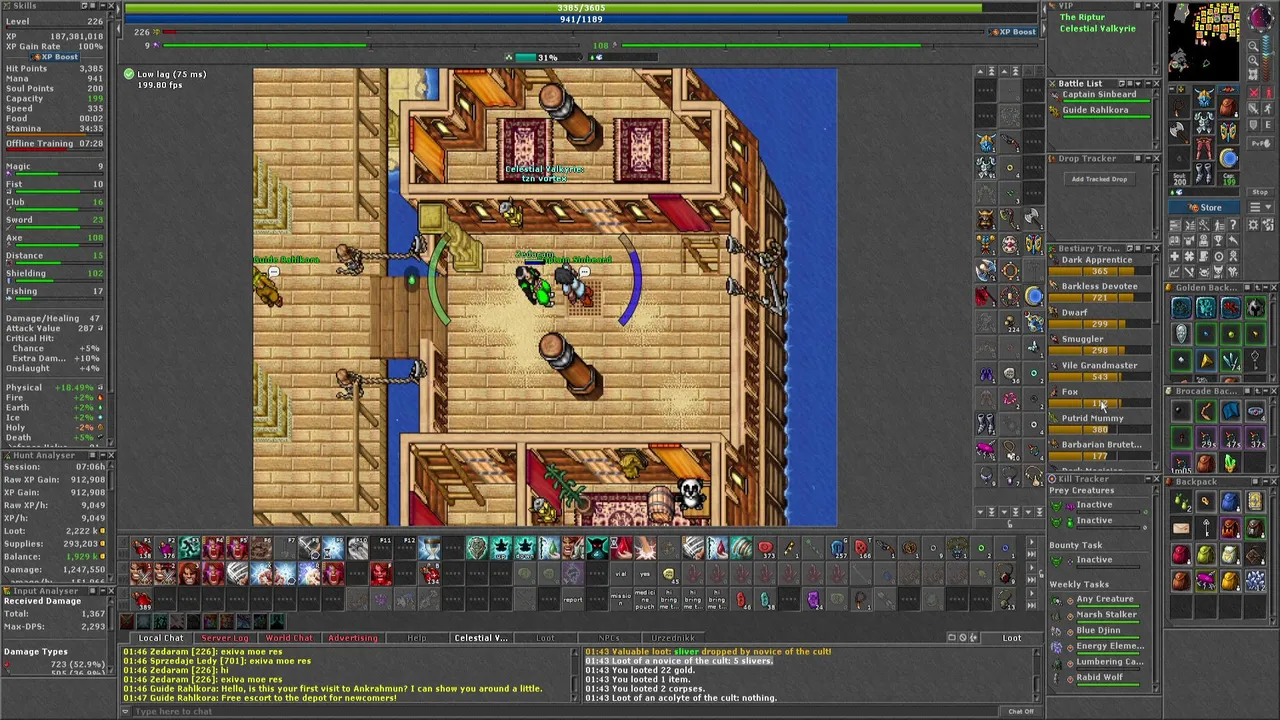Click the medicine pouch action bar slot
This screenshot has width=1280, height=720.
[645, 598]
